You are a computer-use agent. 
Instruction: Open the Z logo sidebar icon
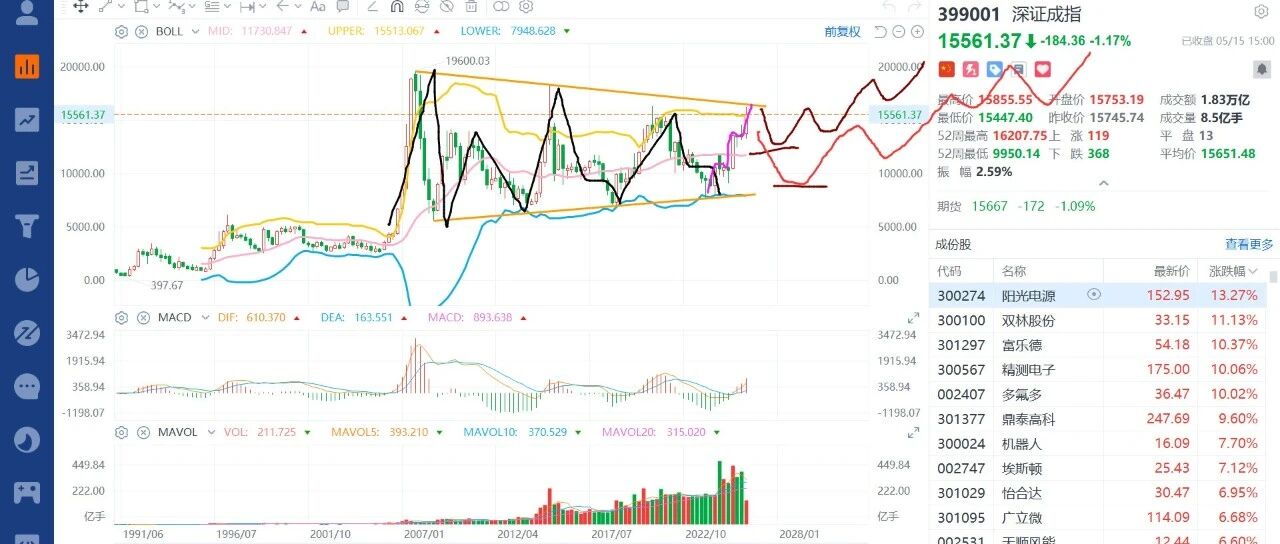tap(27, 332)
